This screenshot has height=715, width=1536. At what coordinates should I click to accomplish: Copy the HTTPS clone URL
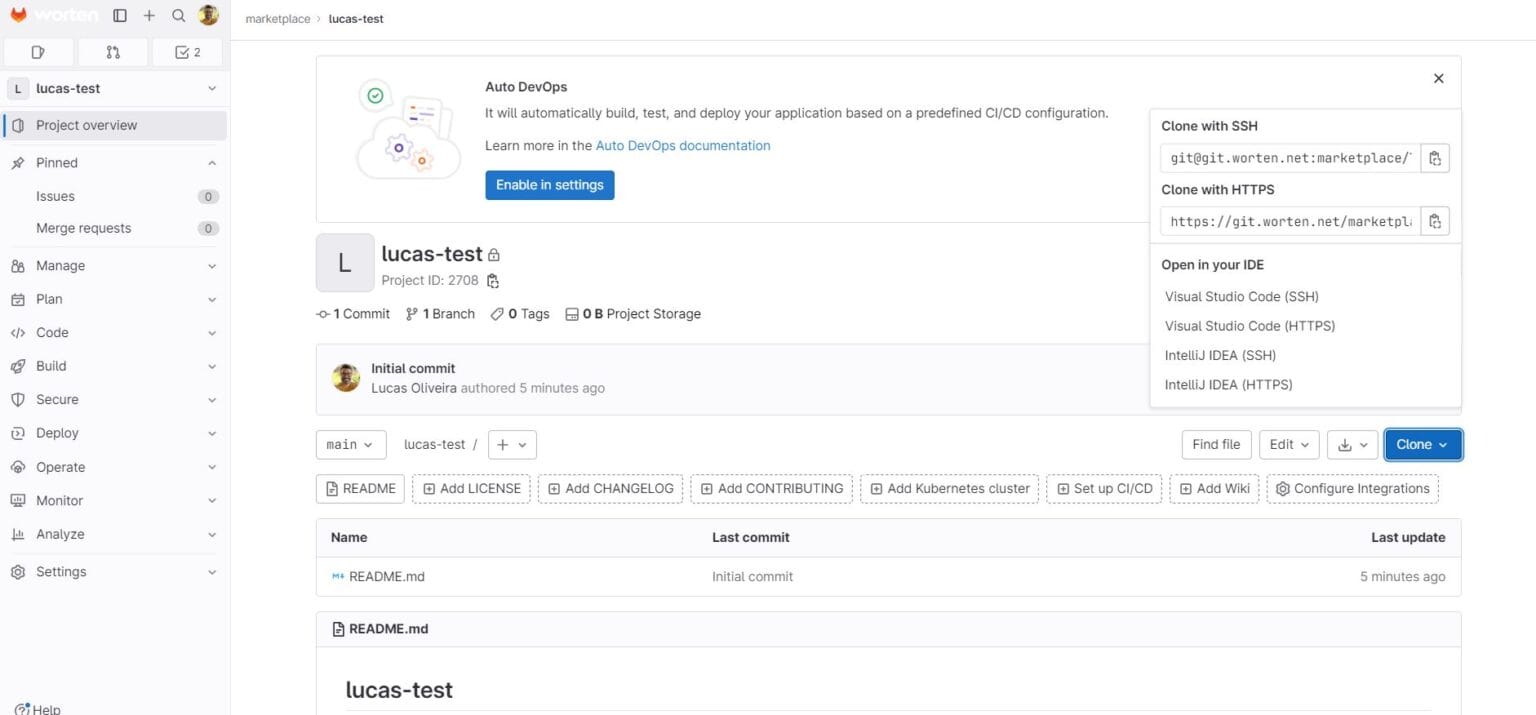pyautogui.click(x=1435, y=221)
